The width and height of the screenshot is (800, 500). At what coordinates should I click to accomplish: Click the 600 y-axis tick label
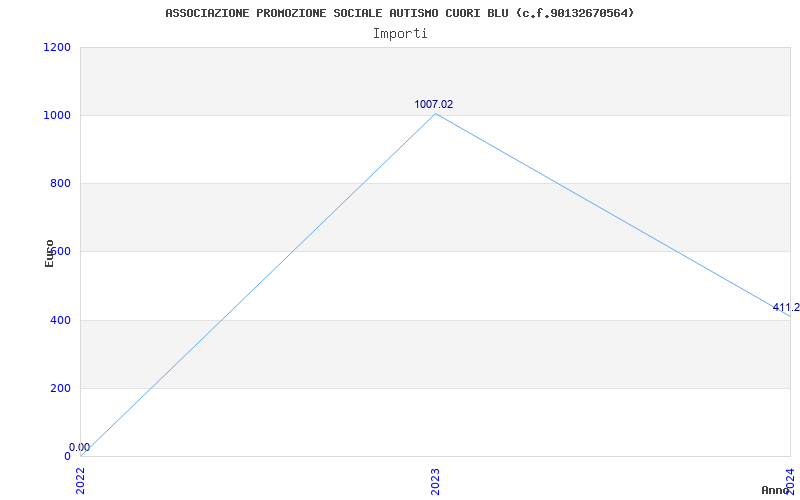(x=60, y=252)
